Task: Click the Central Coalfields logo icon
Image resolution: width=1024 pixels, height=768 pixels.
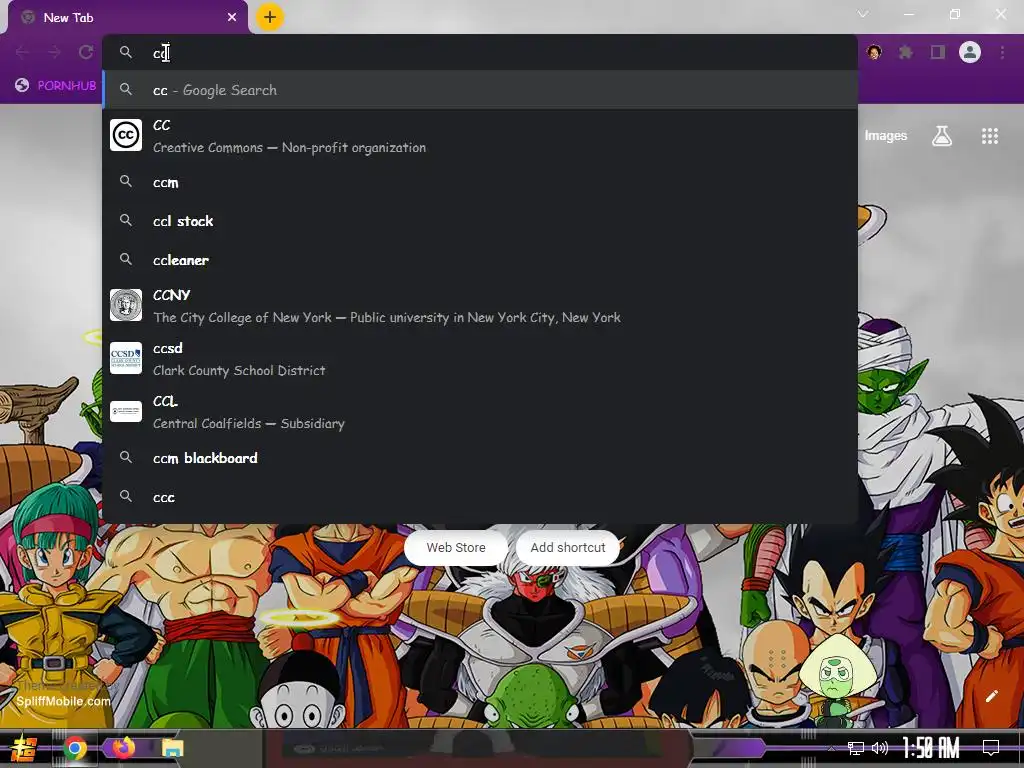Action: (x=126, y=411)
